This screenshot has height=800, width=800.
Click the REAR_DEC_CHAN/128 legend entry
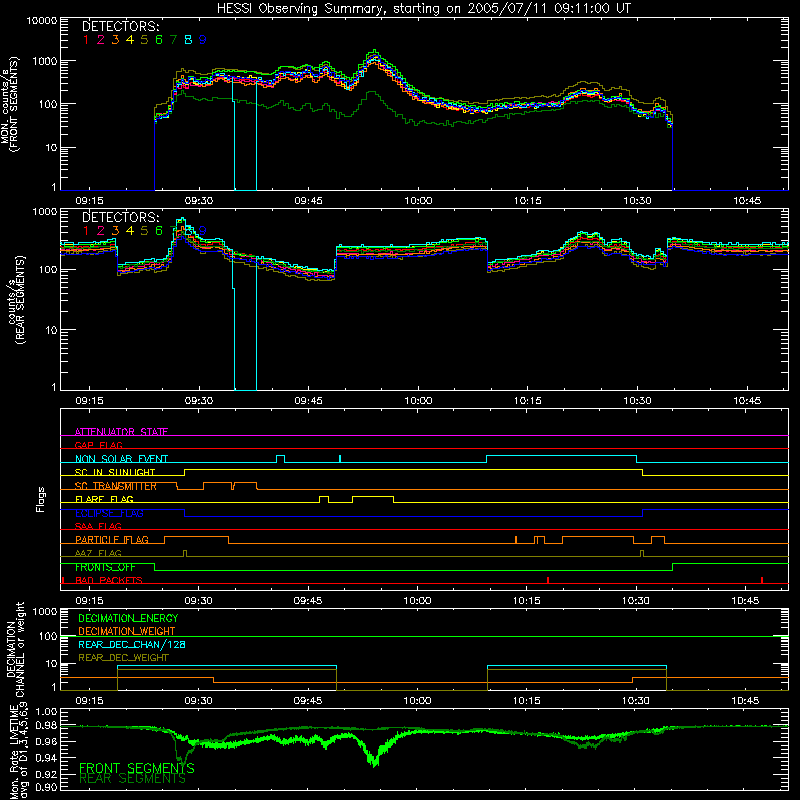[132, 644]
